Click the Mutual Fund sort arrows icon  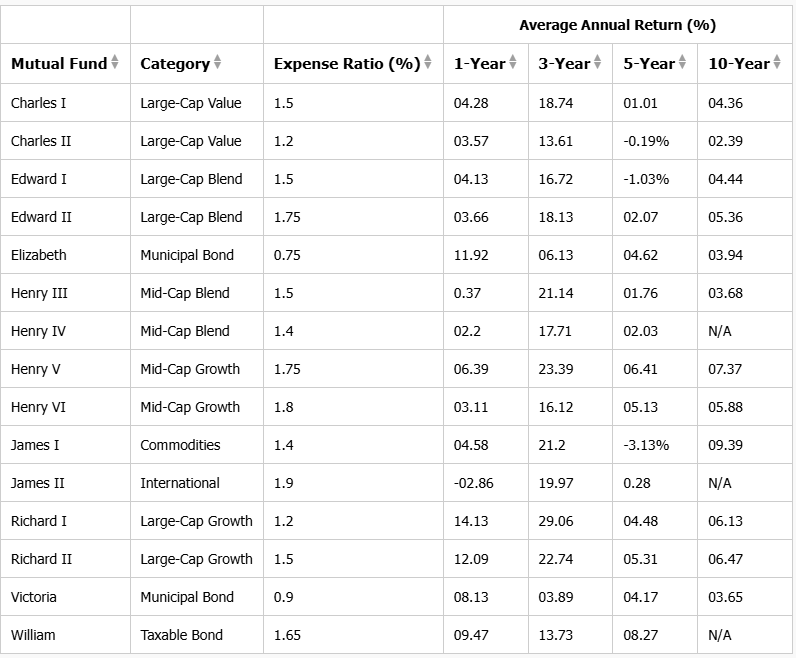115,64
